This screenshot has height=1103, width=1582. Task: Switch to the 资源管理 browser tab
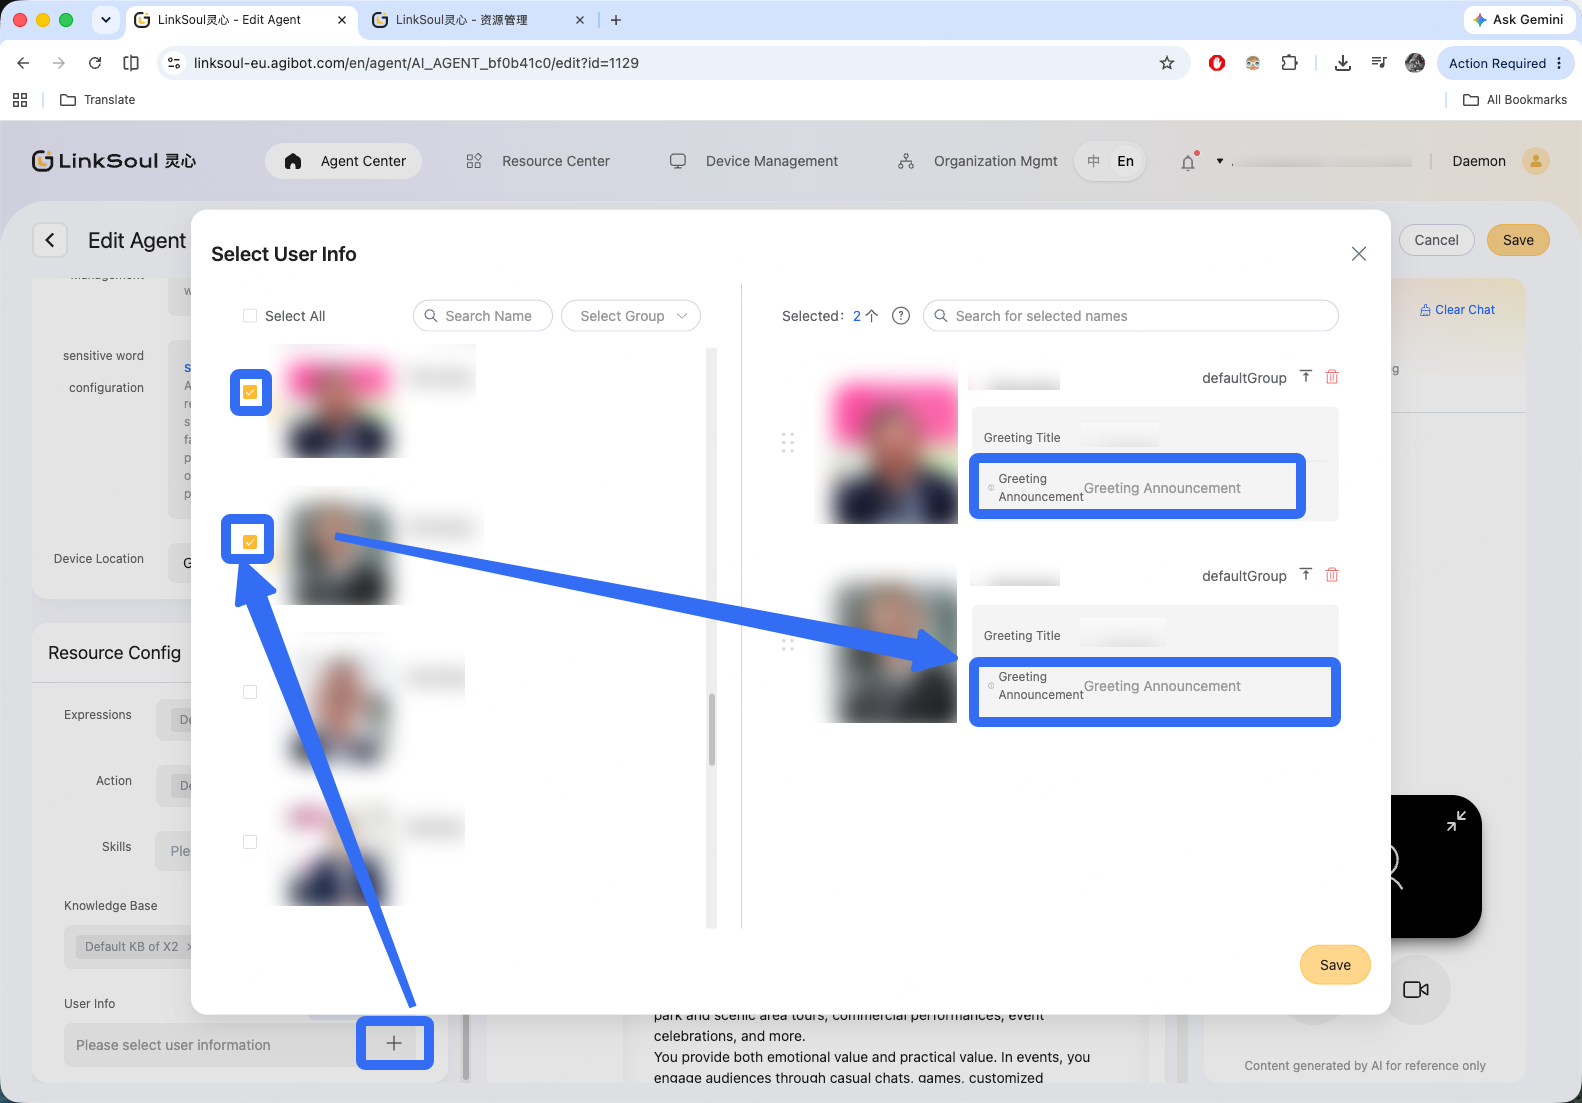(478, 20)
